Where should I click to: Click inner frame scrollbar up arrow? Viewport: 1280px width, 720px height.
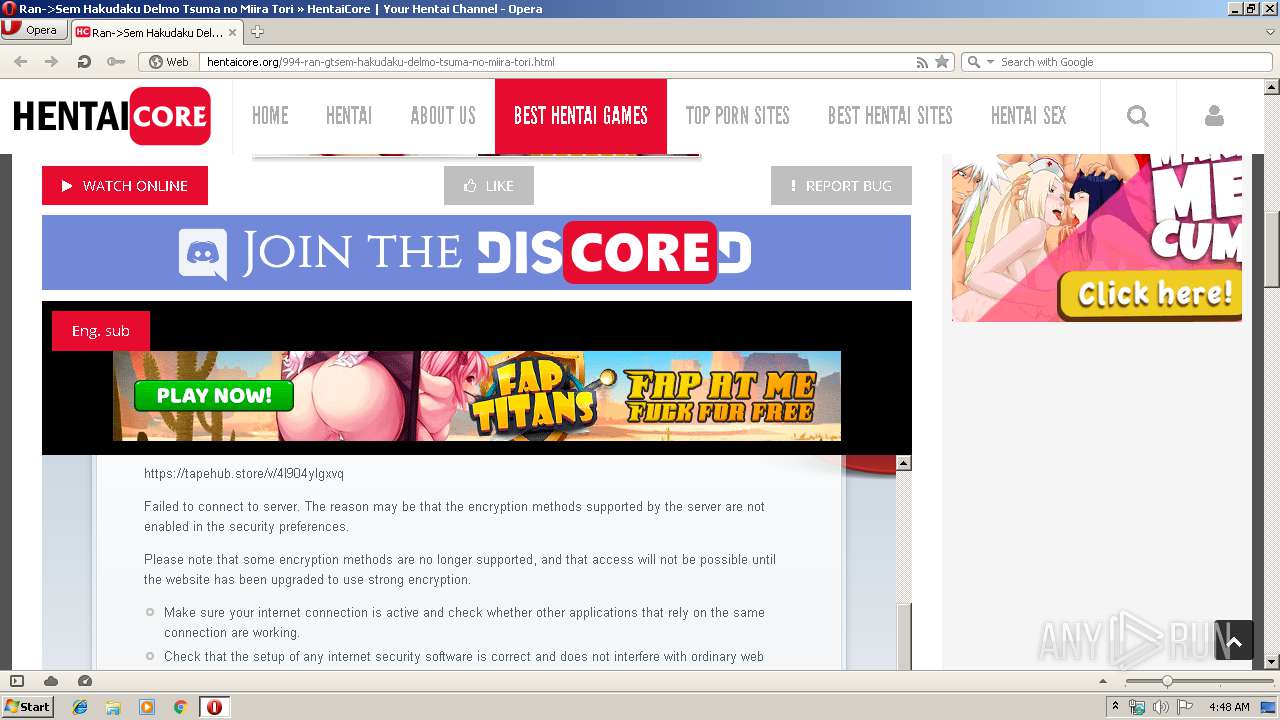click(903, 463)
